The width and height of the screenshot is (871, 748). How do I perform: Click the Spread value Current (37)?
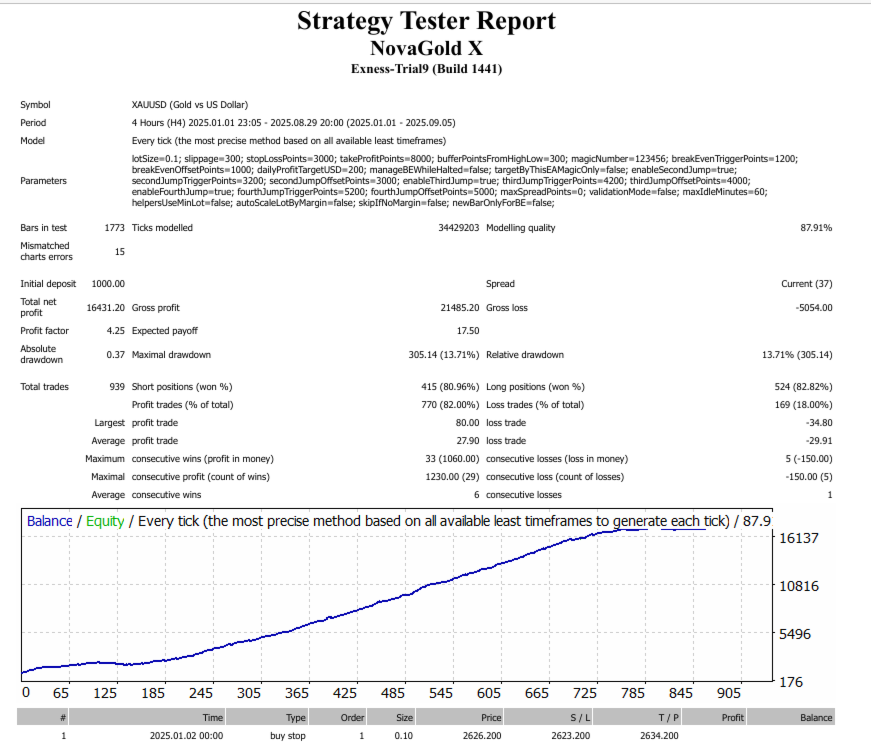807,284
